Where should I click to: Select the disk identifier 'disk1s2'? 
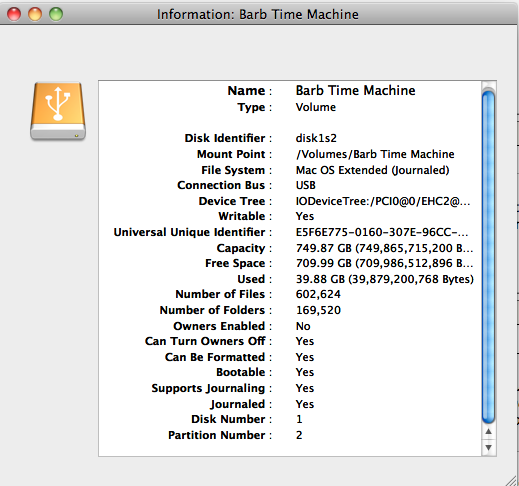316,138
